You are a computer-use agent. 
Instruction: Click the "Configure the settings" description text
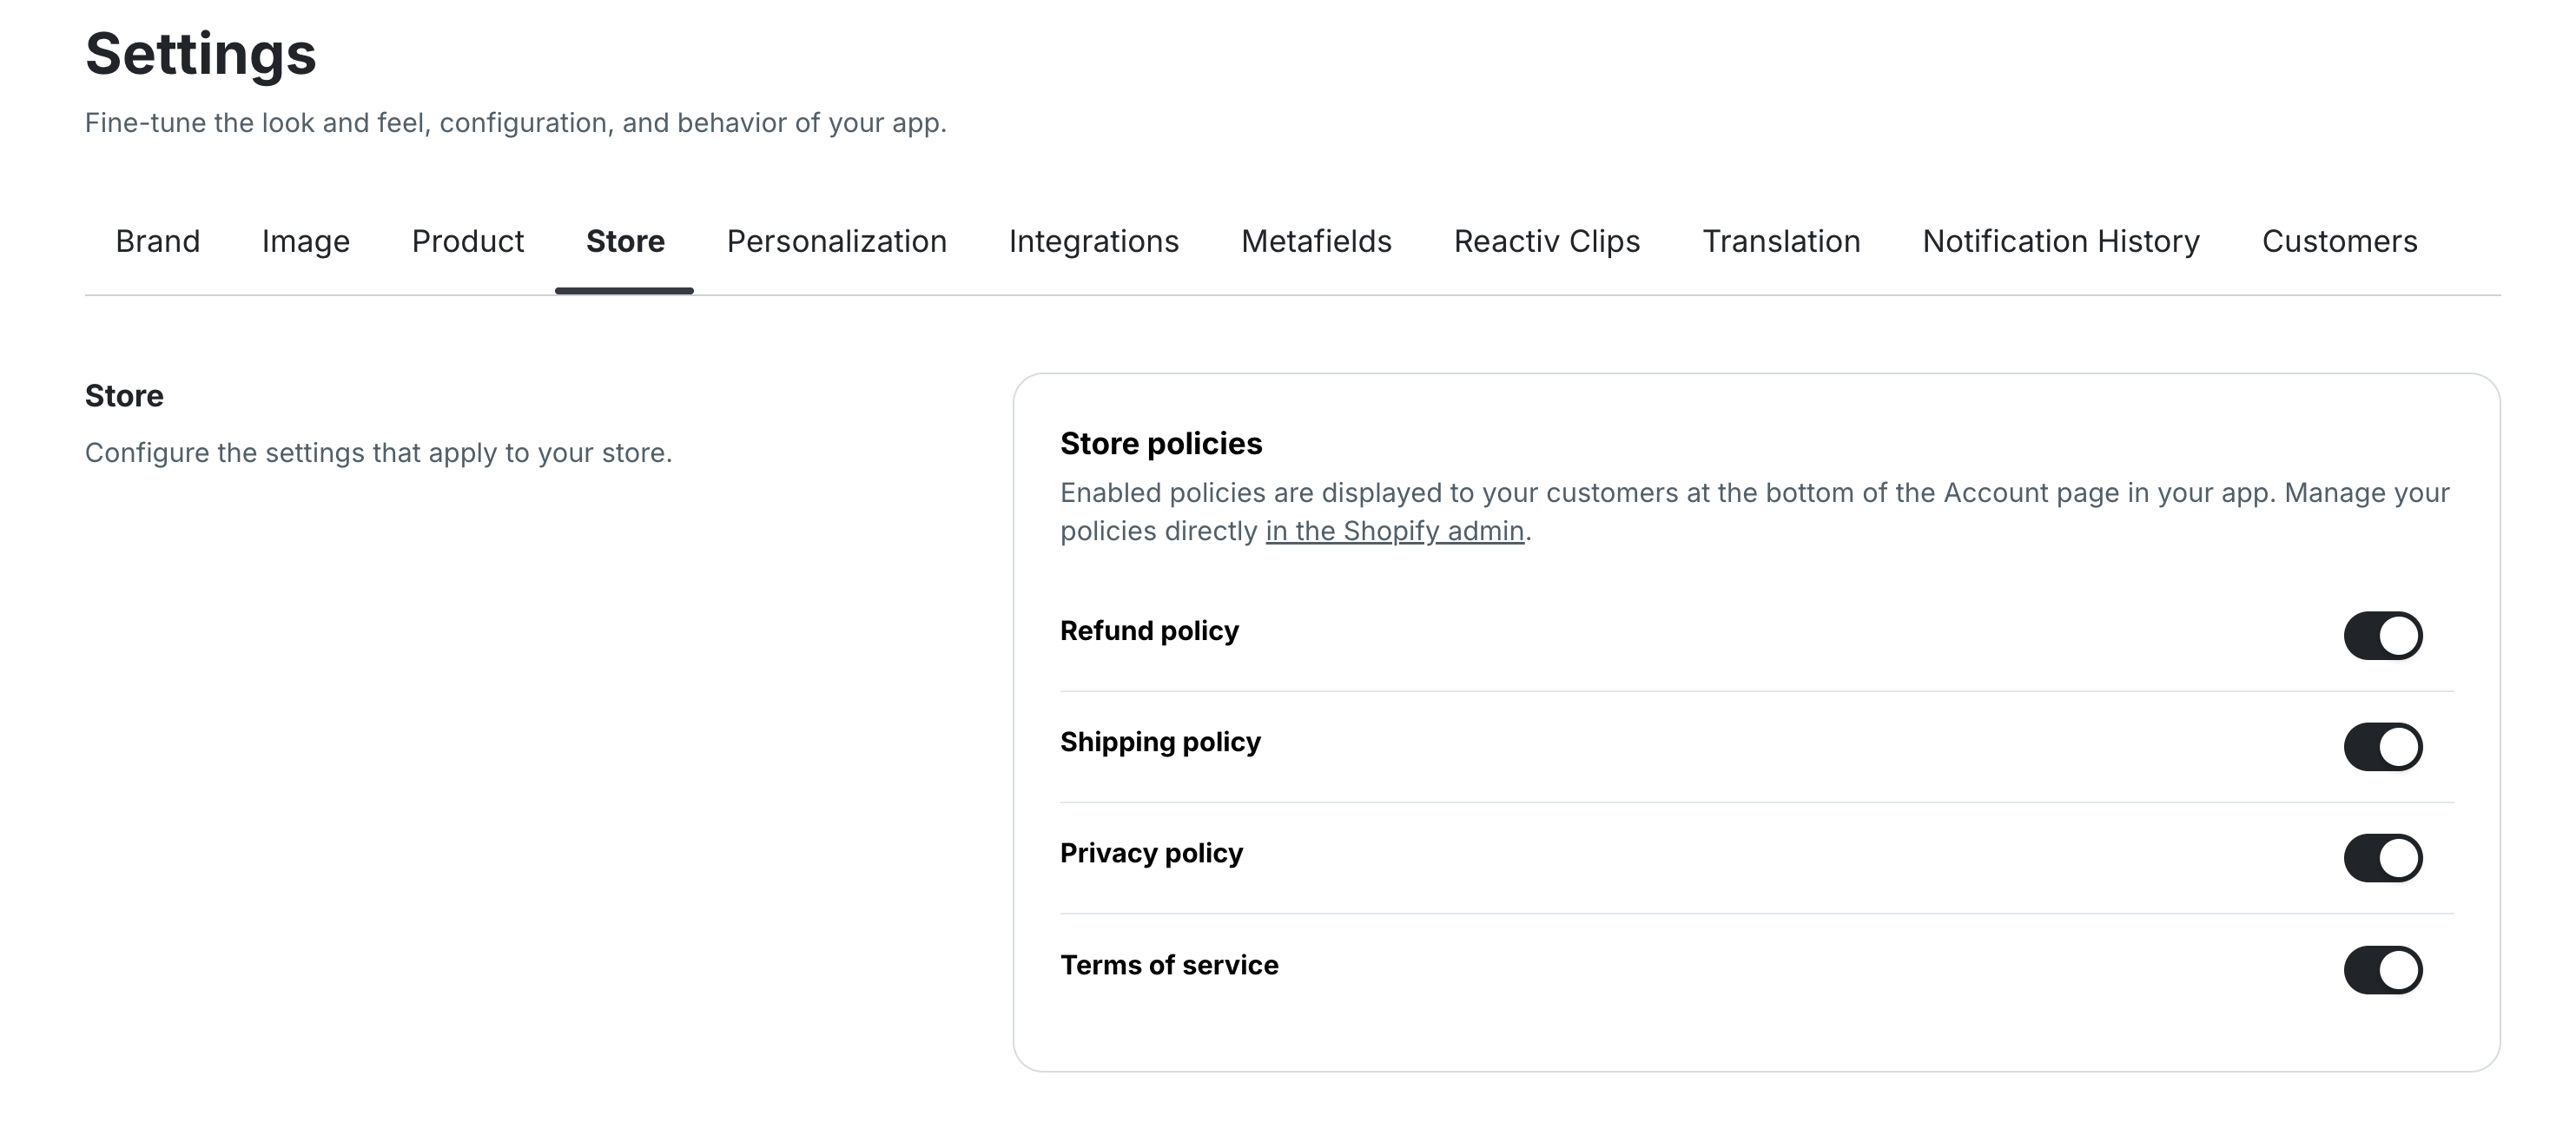pos(378,453)
